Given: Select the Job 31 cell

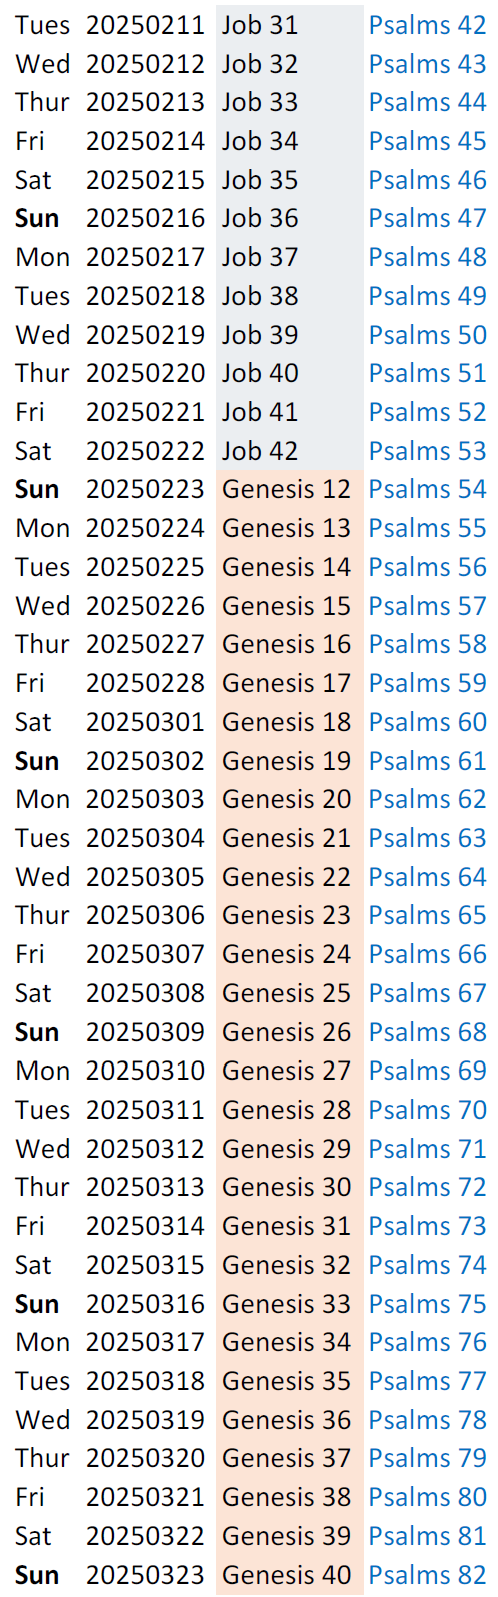Looking at the screenshot, I should tap(290, 25).
